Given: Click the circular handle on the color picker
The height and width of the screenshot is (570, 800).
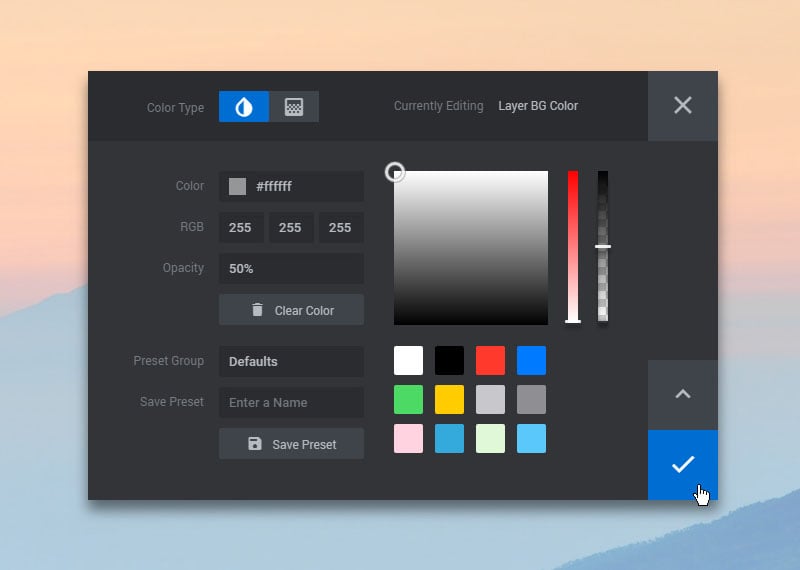Looking at the screenshot, I should 395,172.
